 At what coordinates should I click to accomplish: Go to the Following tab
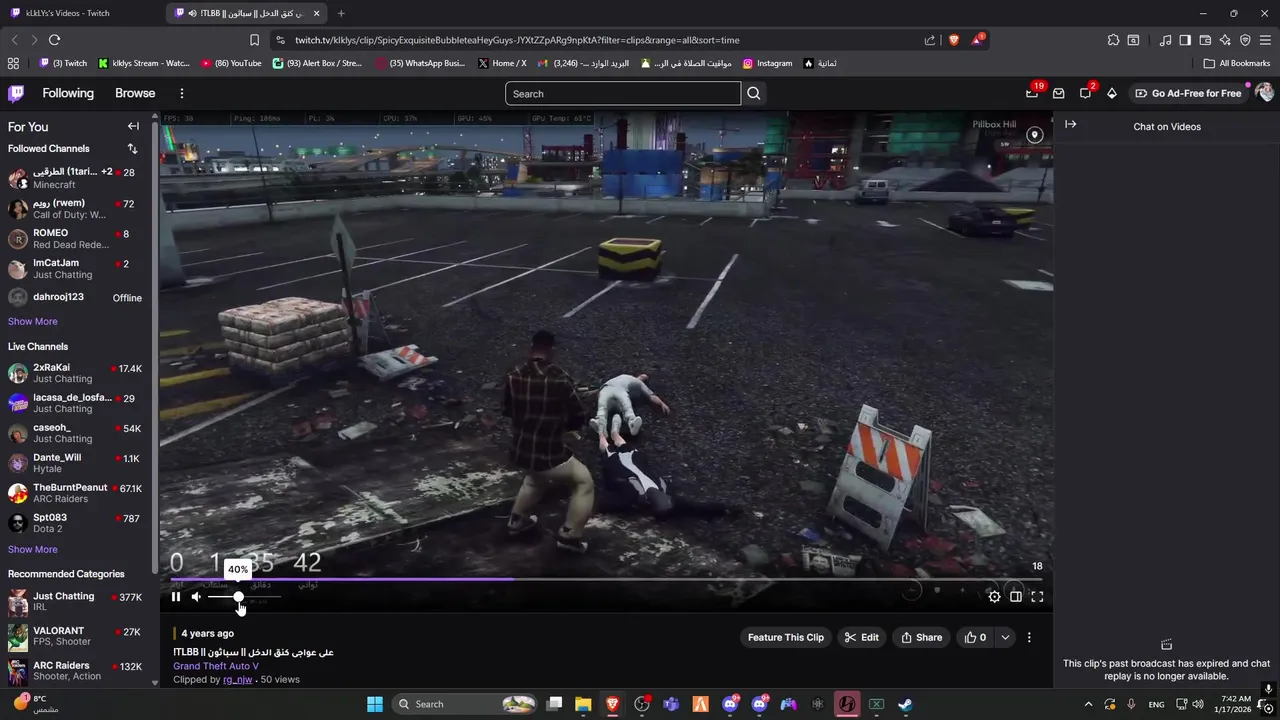68,93
